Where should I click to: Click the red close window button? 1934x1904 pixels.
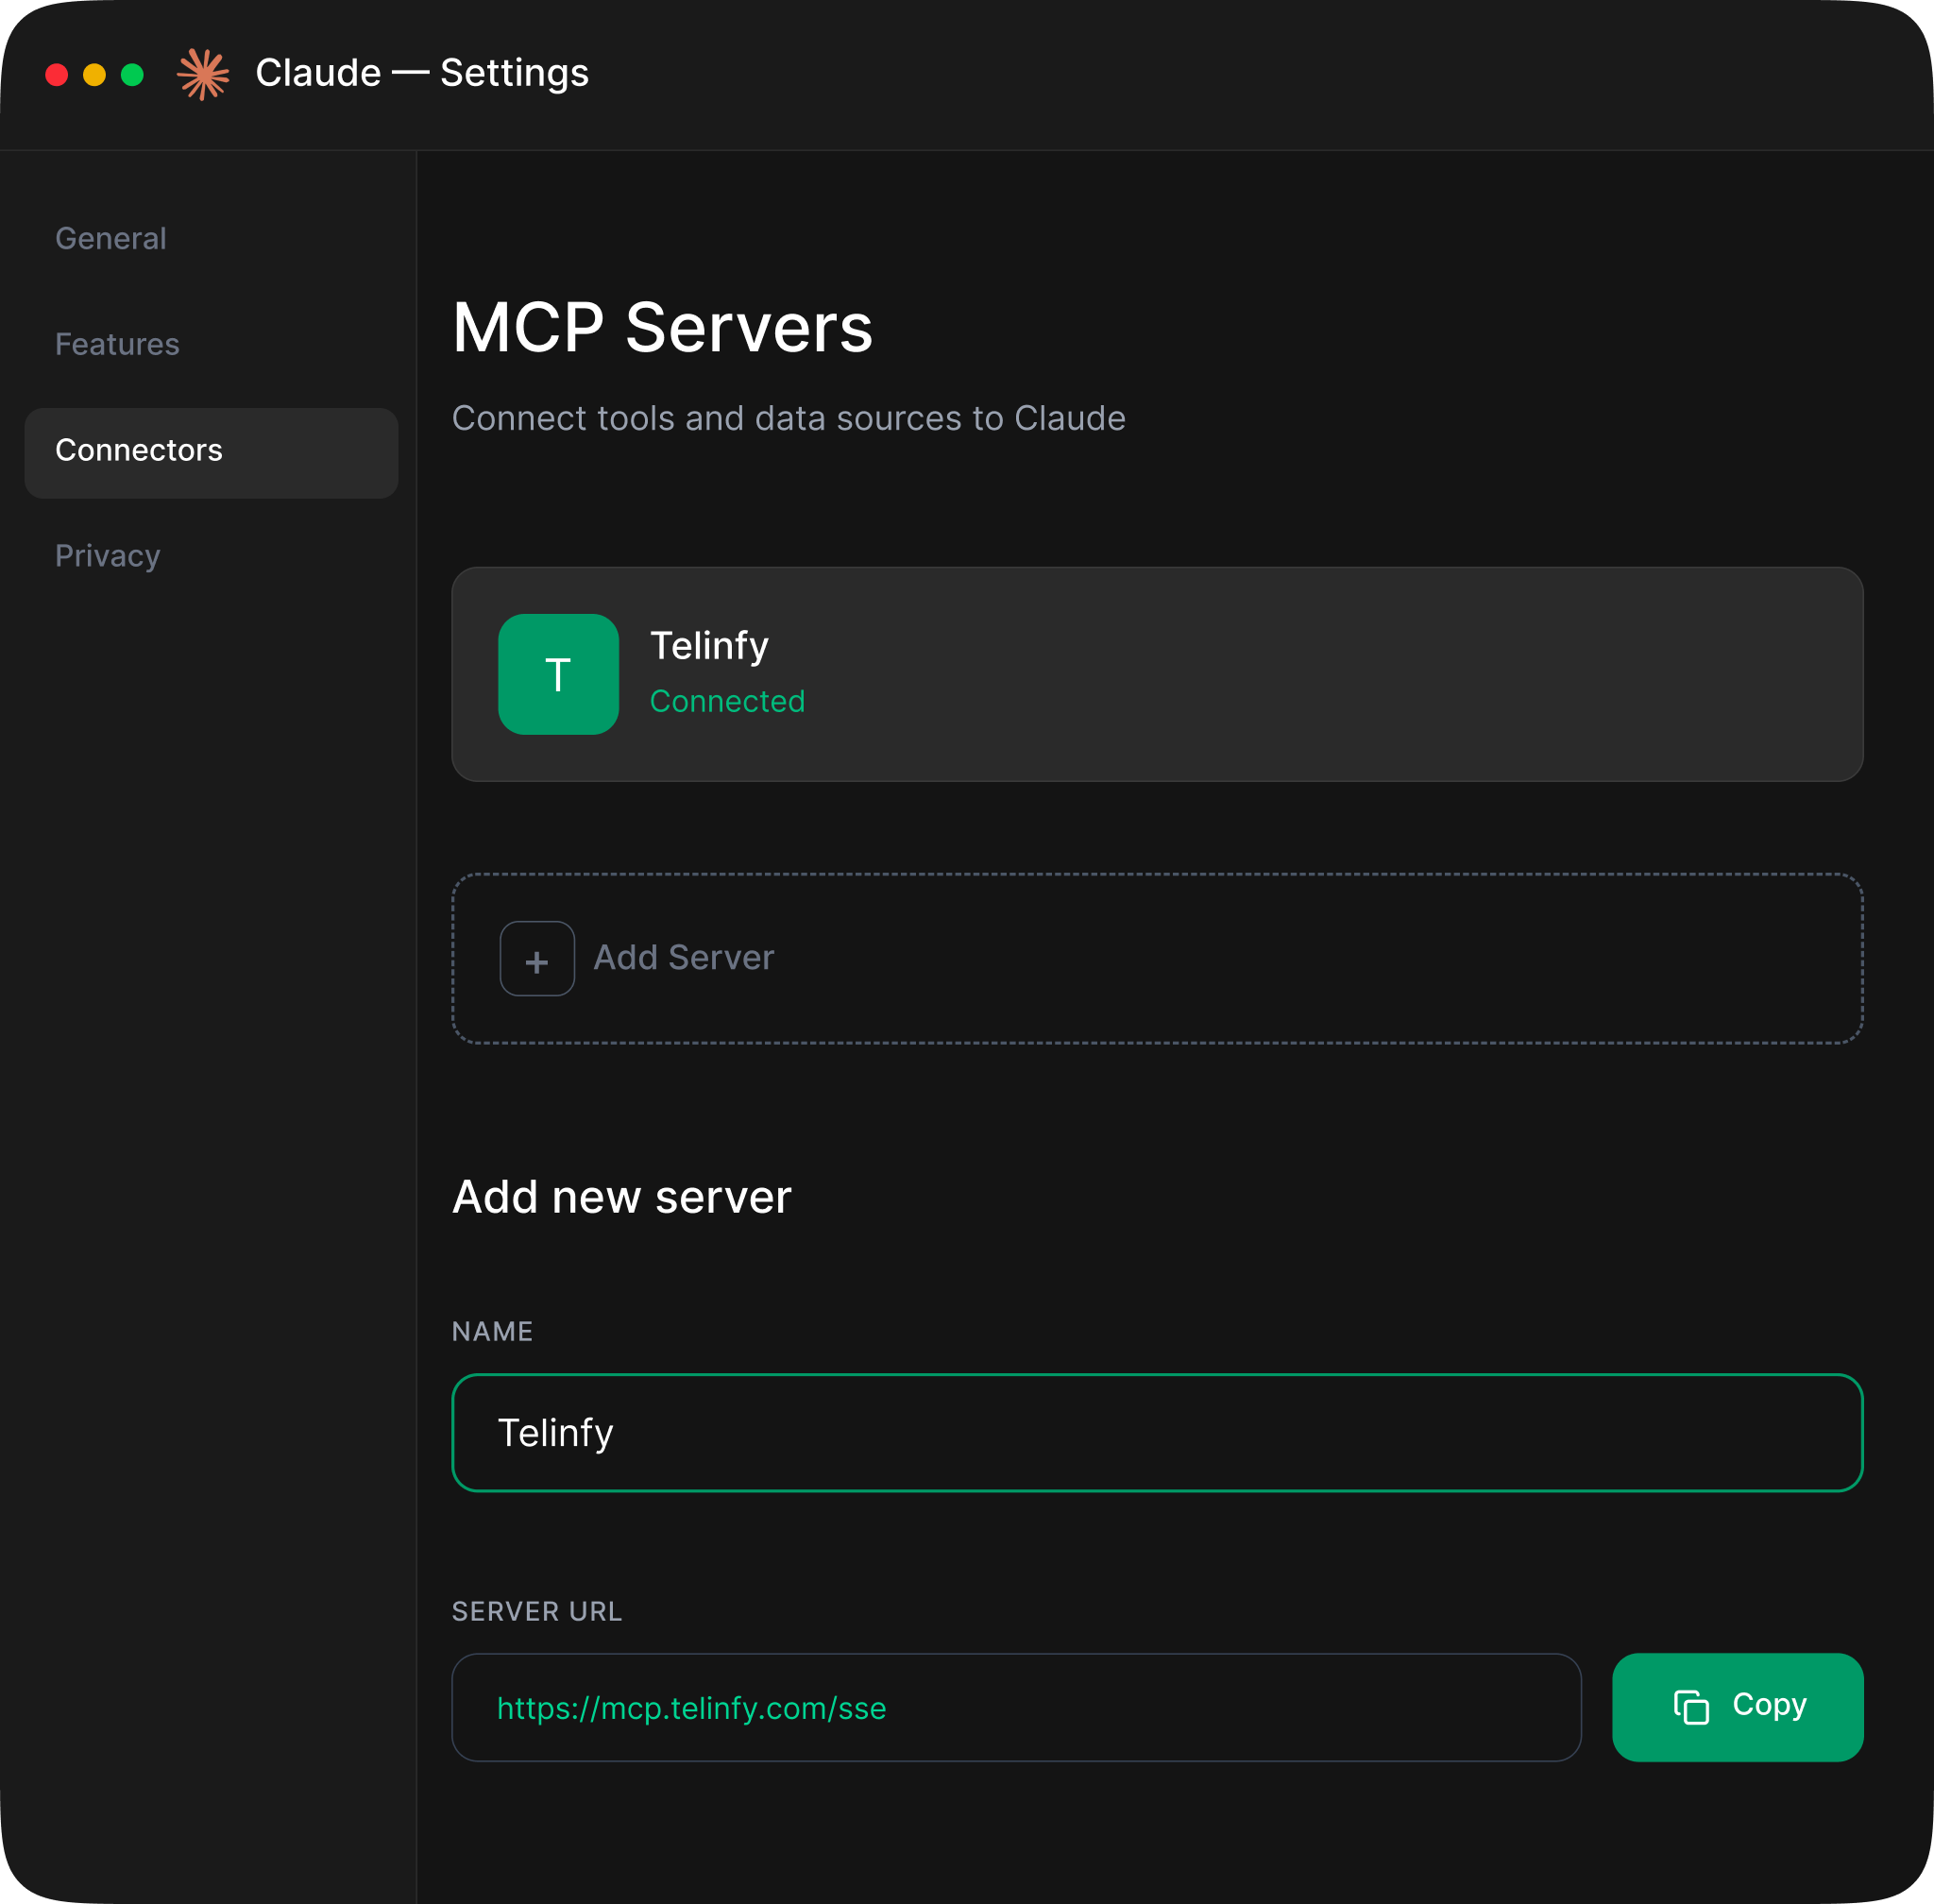(57, 75)
